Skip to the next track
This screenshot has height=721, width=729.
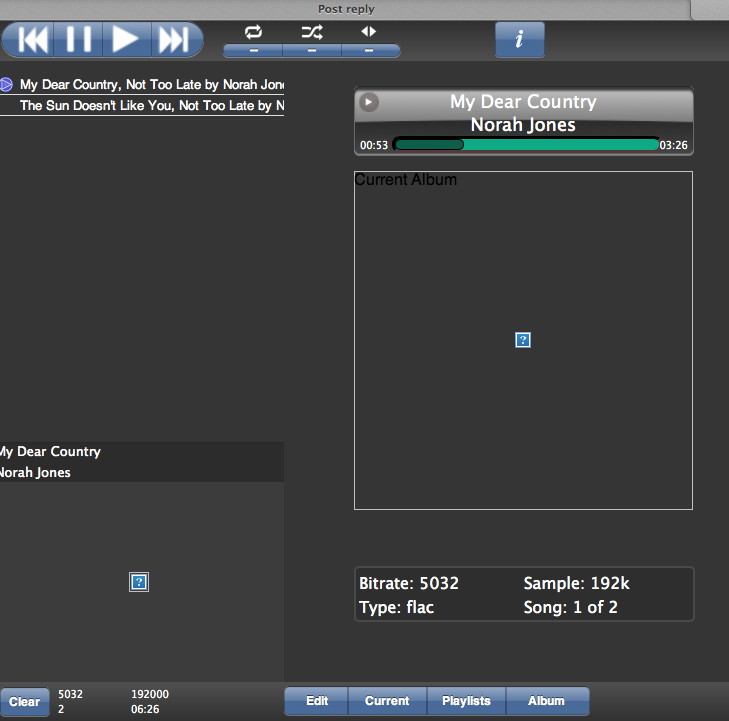pos(177,40)
